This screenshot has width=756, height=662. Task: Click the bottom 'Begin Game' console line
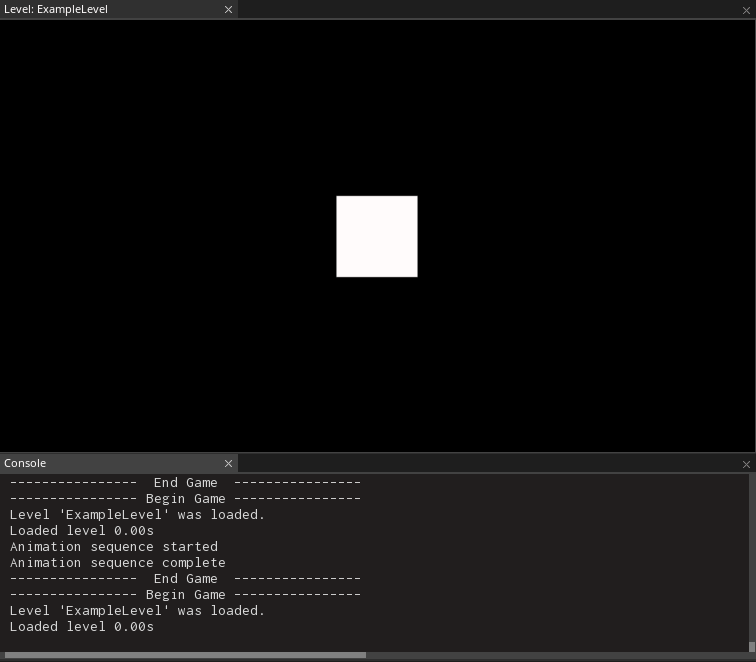tap(185, 594)
